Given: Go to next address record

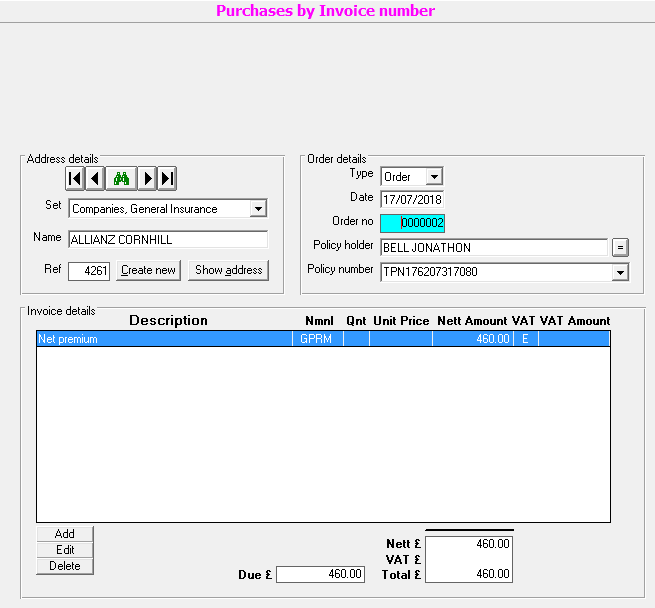Looking at the screenshot, I should click(147, 179).
